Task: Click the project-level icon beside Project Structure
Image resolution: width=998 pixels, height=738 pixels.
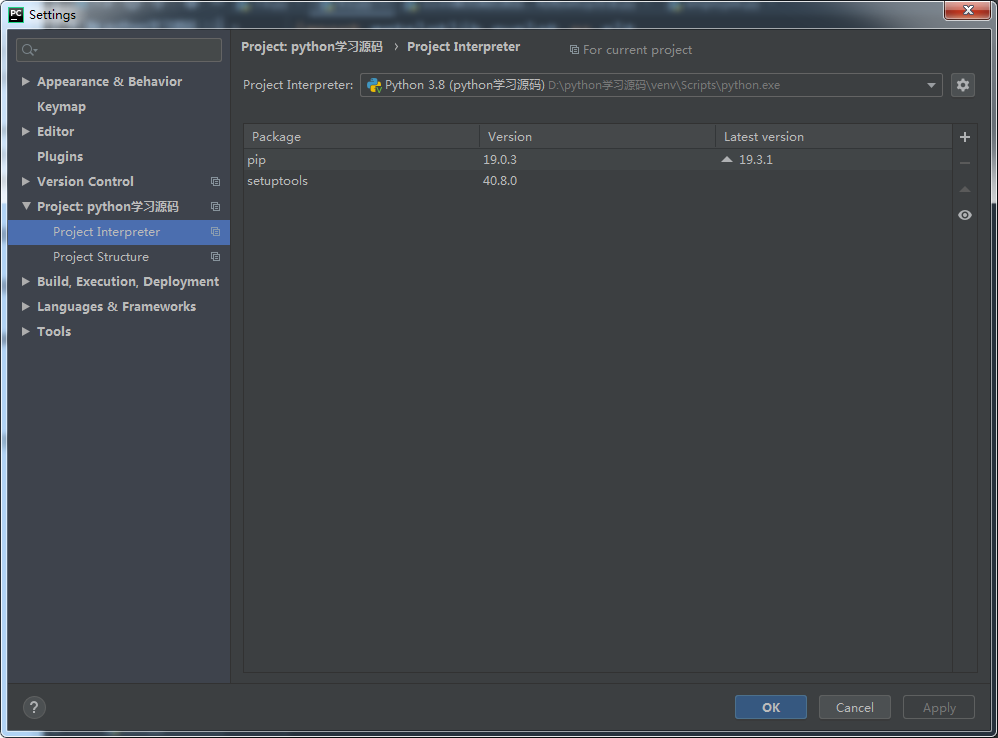Action: tap(215, 256)
